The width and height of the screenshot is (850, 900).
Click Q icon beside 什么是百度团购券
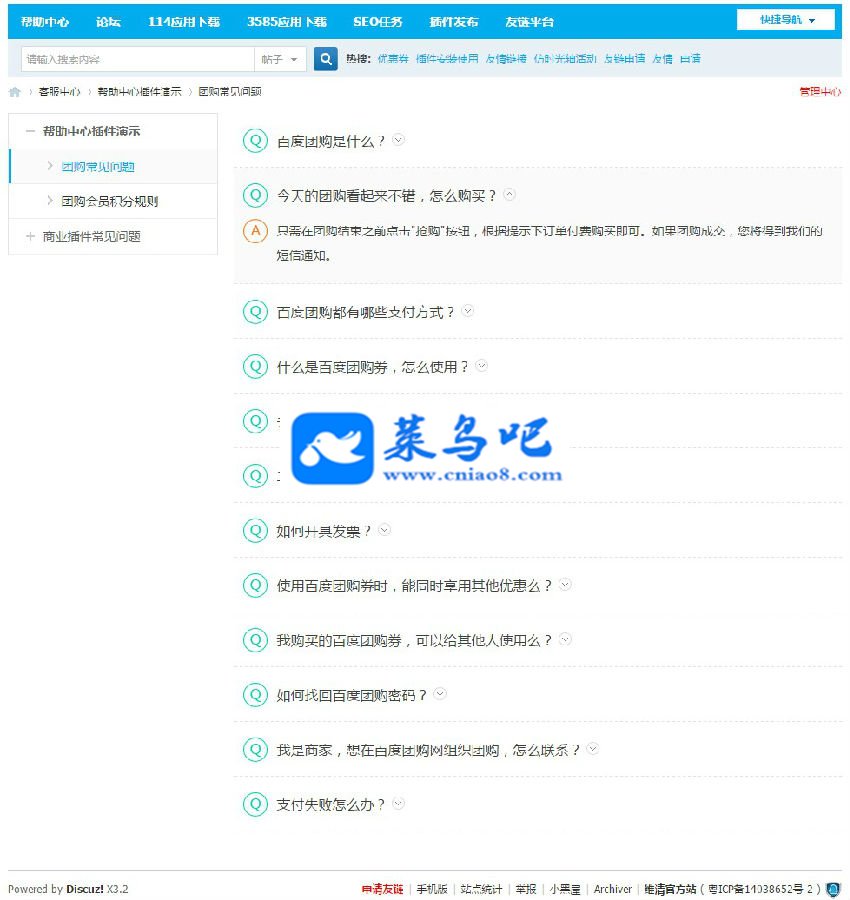(255, 366)
